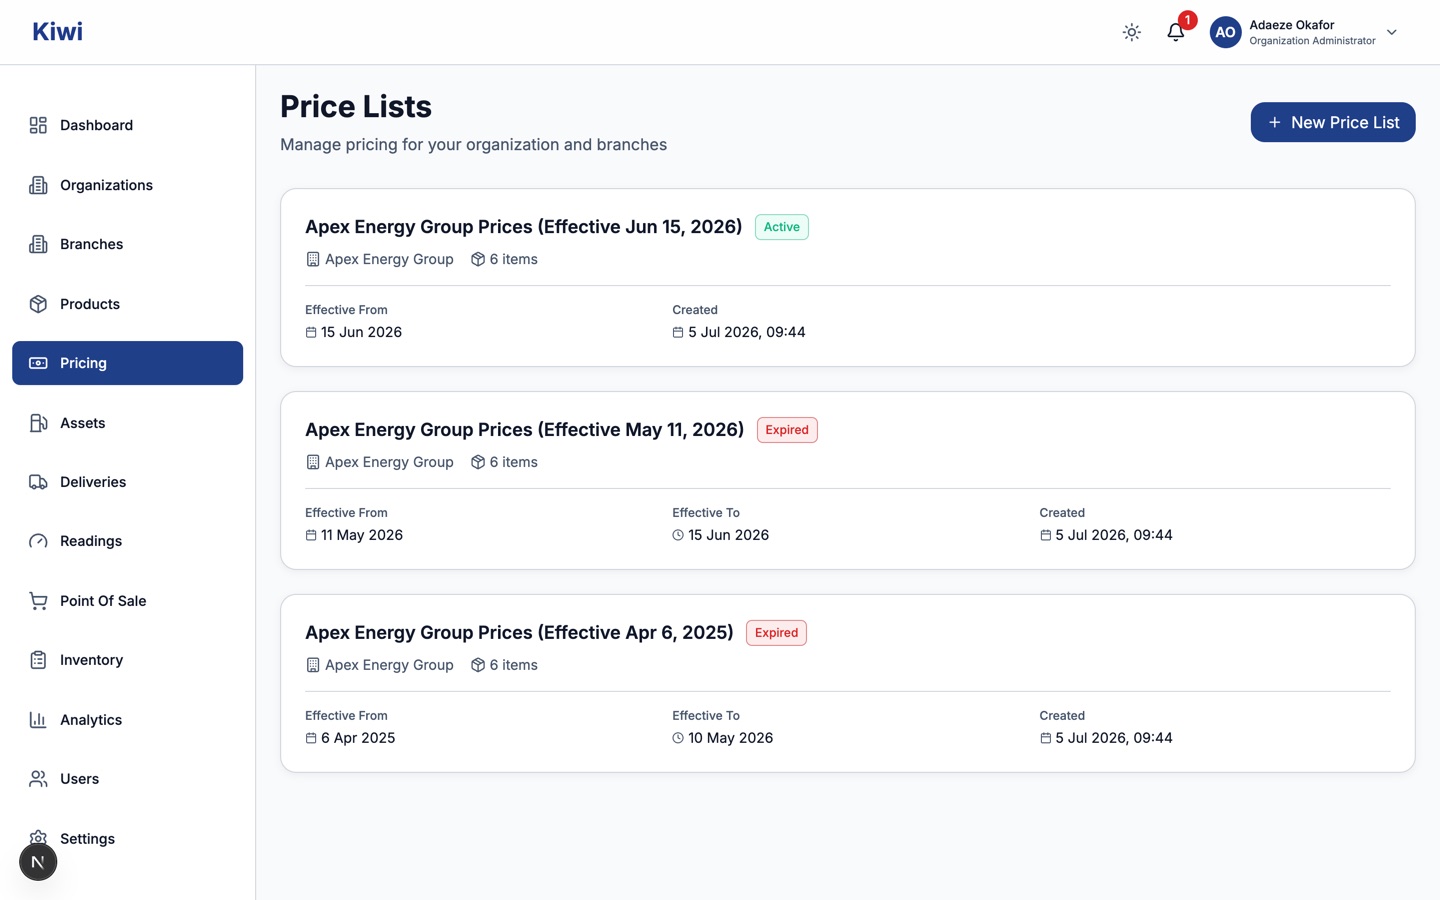Click 'Organization Administrator' role text
This screenshot has width=1440, height=900.
(1312, 41)
